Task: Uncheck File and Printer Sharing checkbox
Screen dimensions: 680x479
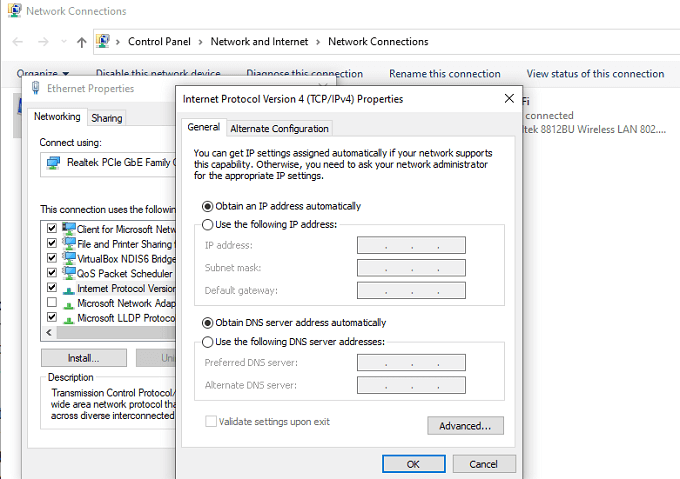Action: 52,244
